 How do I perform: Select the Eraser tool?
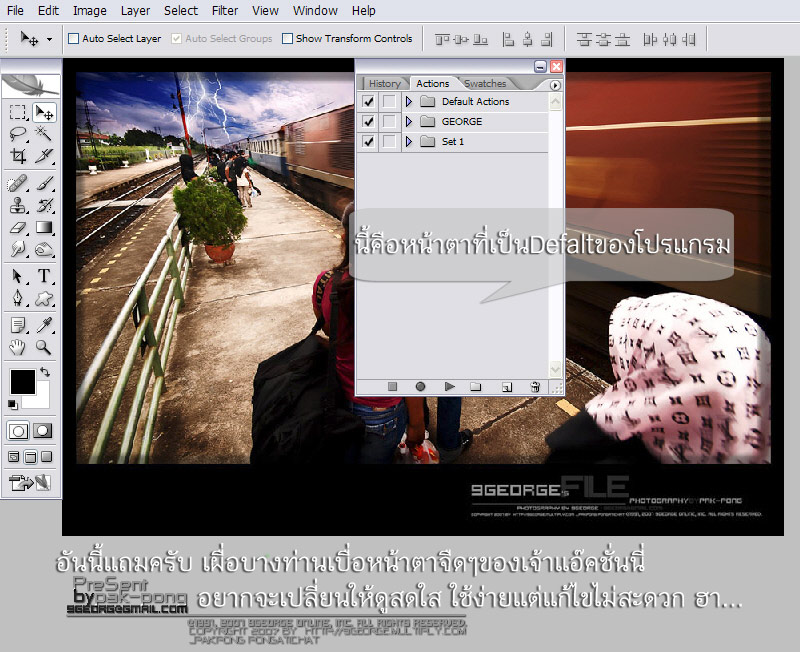coord(18,227)
